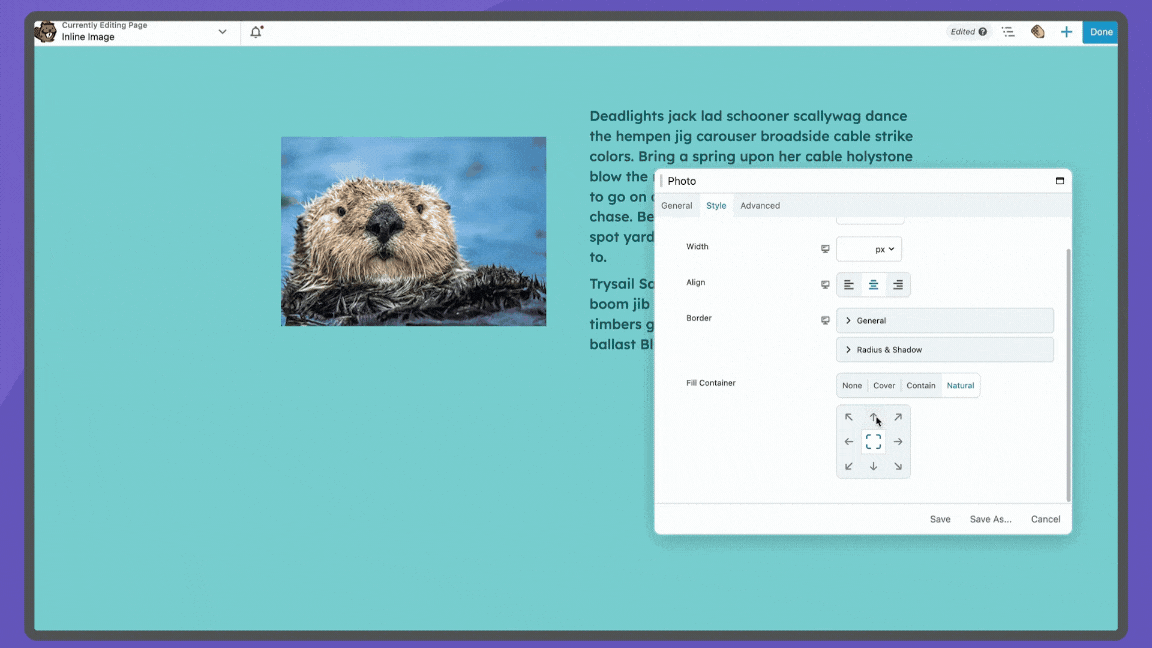Select None for Fill Container

pyautogui.click(x=852, y=385)
